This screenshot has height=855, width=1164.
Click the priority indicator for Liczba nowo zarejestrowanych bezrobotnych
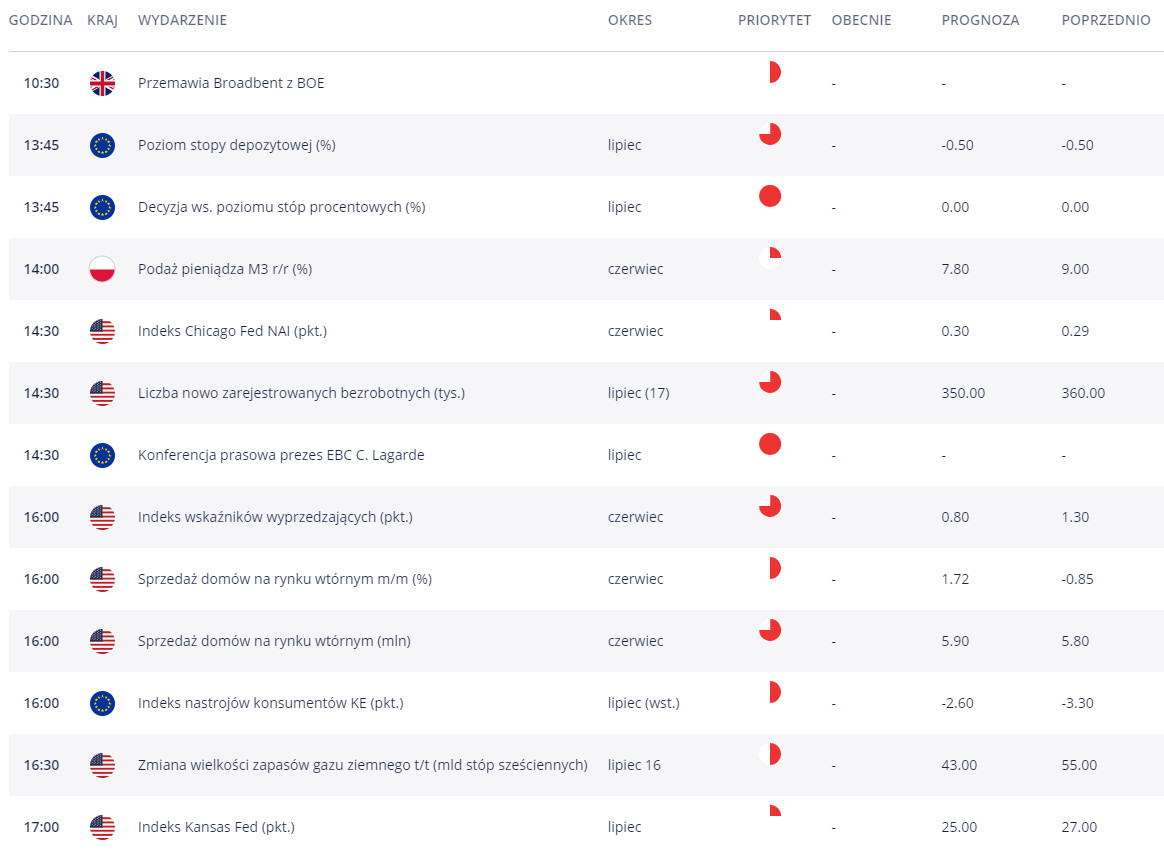(771, 382)
